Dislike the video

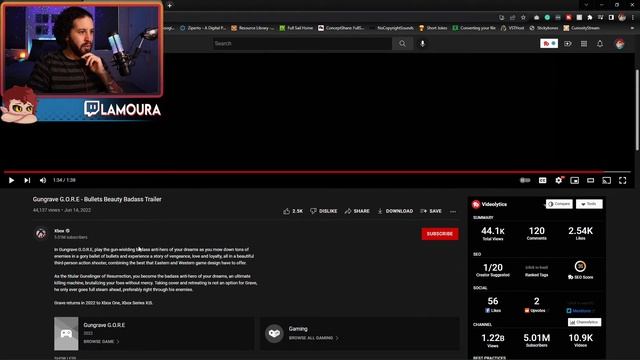(x=324, y=211)
